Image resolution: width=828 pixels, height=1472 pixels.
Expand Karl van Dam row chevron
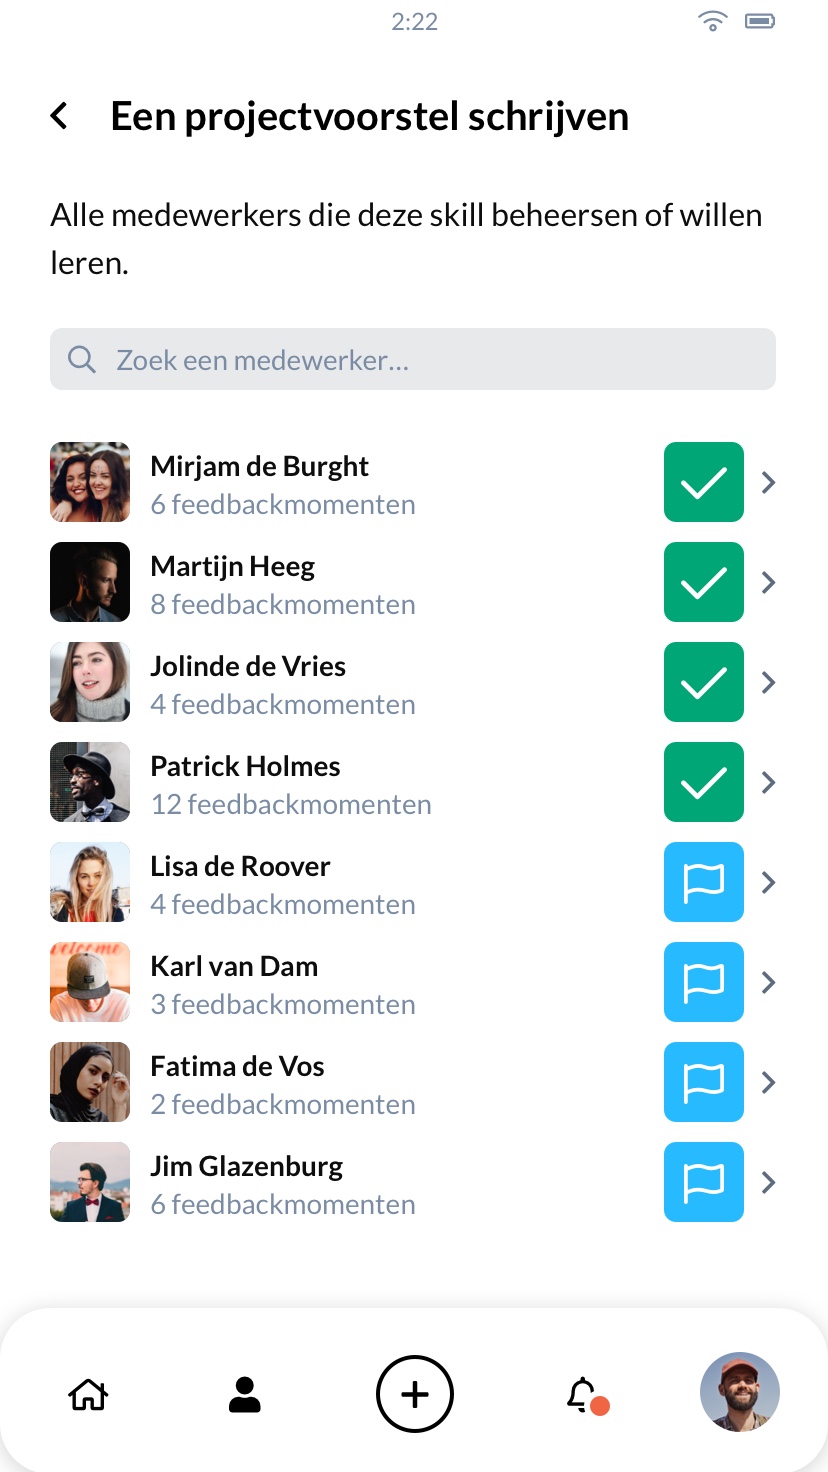point(768,982)
